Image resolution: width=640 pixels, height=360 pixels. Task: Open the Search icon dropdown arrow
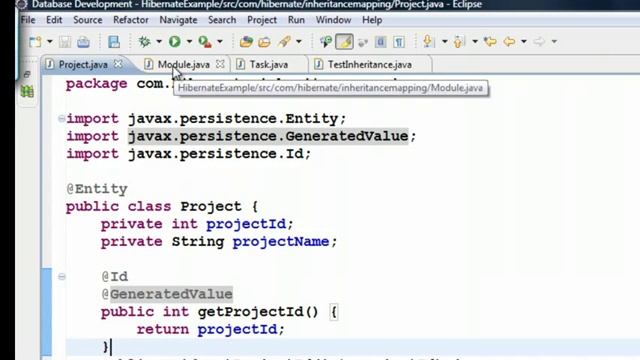[299, 42]
